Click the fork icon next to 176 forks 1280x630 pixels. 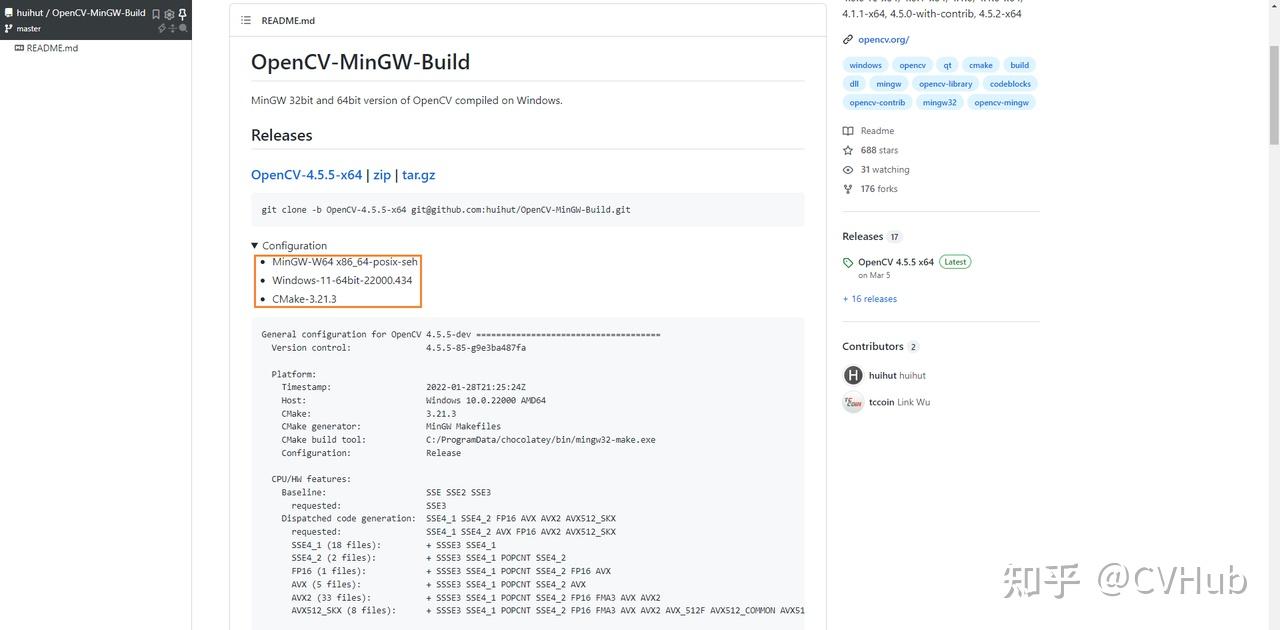(849, 188)
